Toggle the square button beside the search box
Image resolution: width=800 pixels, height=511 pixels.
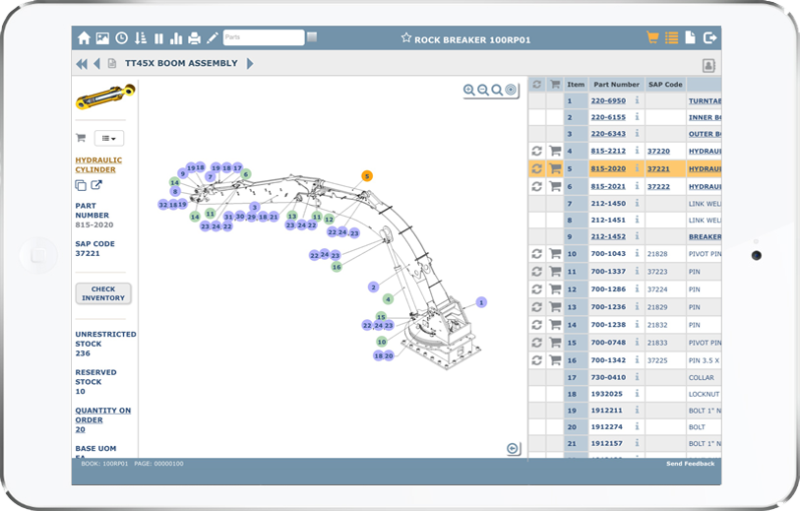[x=312, y=38]
